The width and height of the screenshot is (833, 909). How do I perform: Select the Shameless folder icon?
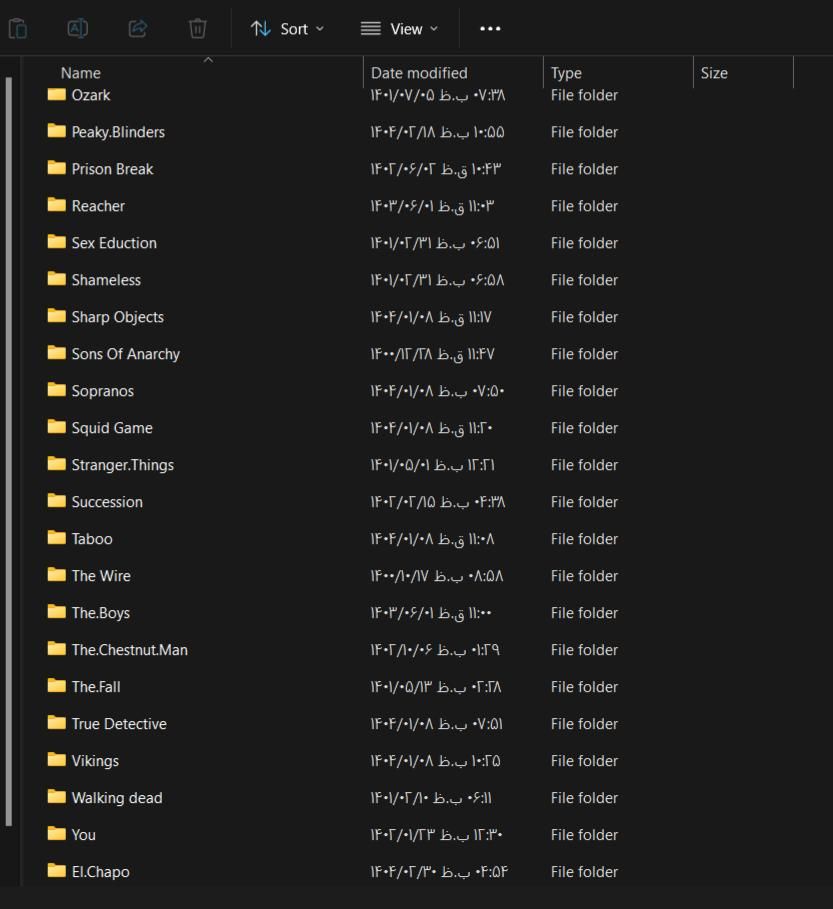56,279
